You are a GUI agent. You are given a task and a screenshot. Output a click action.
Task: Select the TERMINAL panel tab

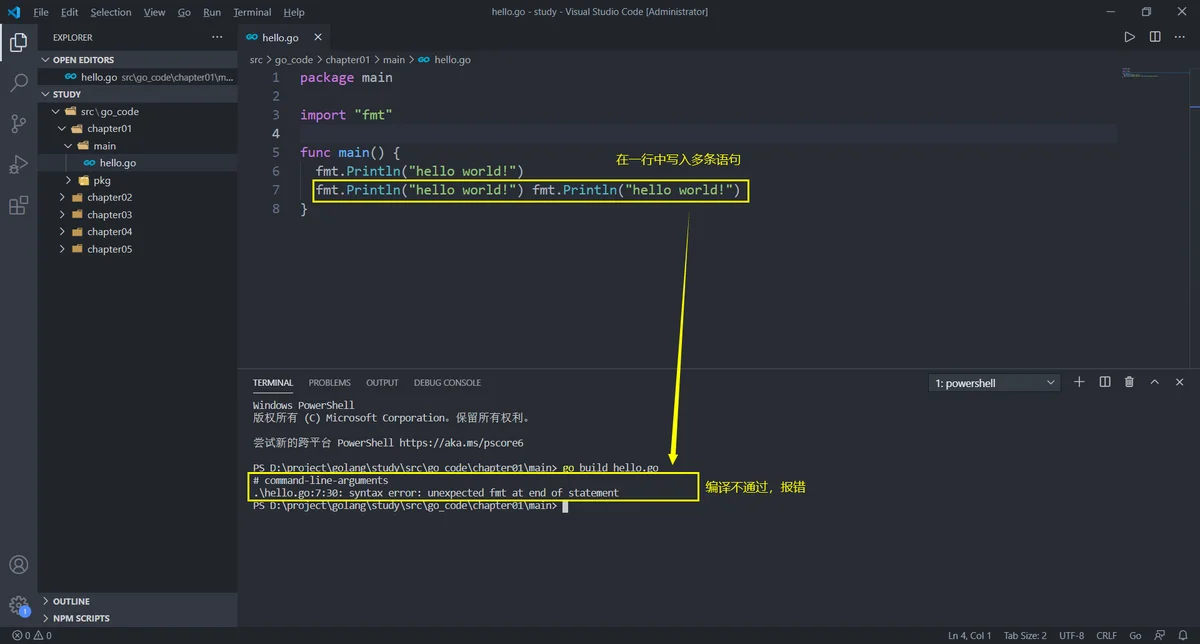tap(273, 383)
